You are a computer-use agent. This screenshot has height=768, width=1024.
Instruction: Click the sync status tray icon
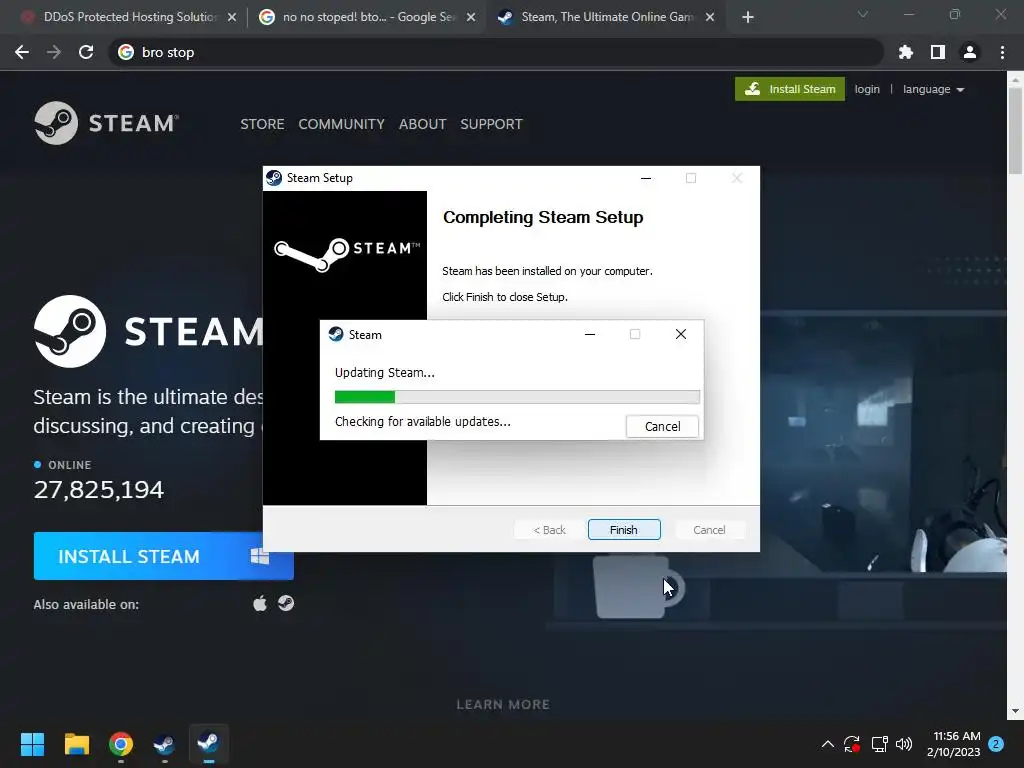[852, 744]
